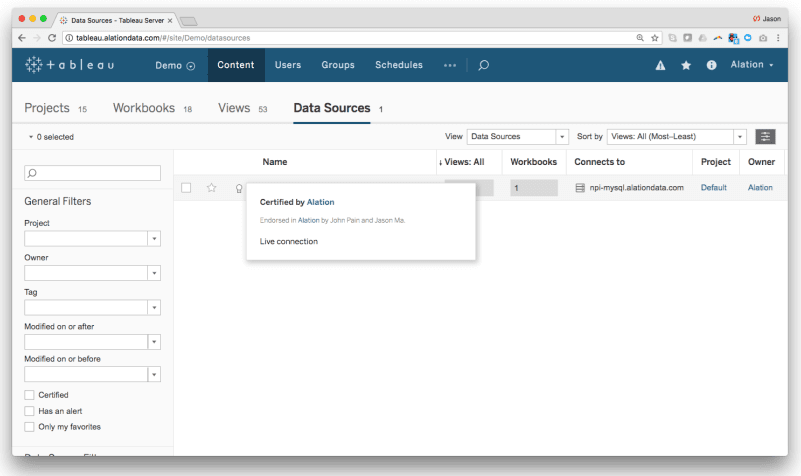Expand the Project filter dropdown
Image resolution: width=801 pixels, height=476 pixels.
pyautogui.click(x=154, y=239)
